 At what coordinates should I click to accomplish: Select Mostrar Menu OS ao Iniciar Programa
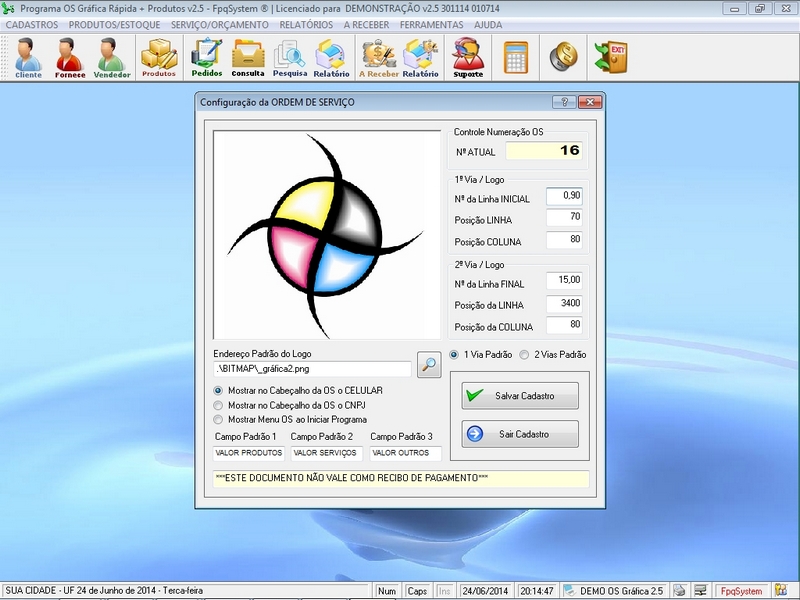click(x=219, y=420)
